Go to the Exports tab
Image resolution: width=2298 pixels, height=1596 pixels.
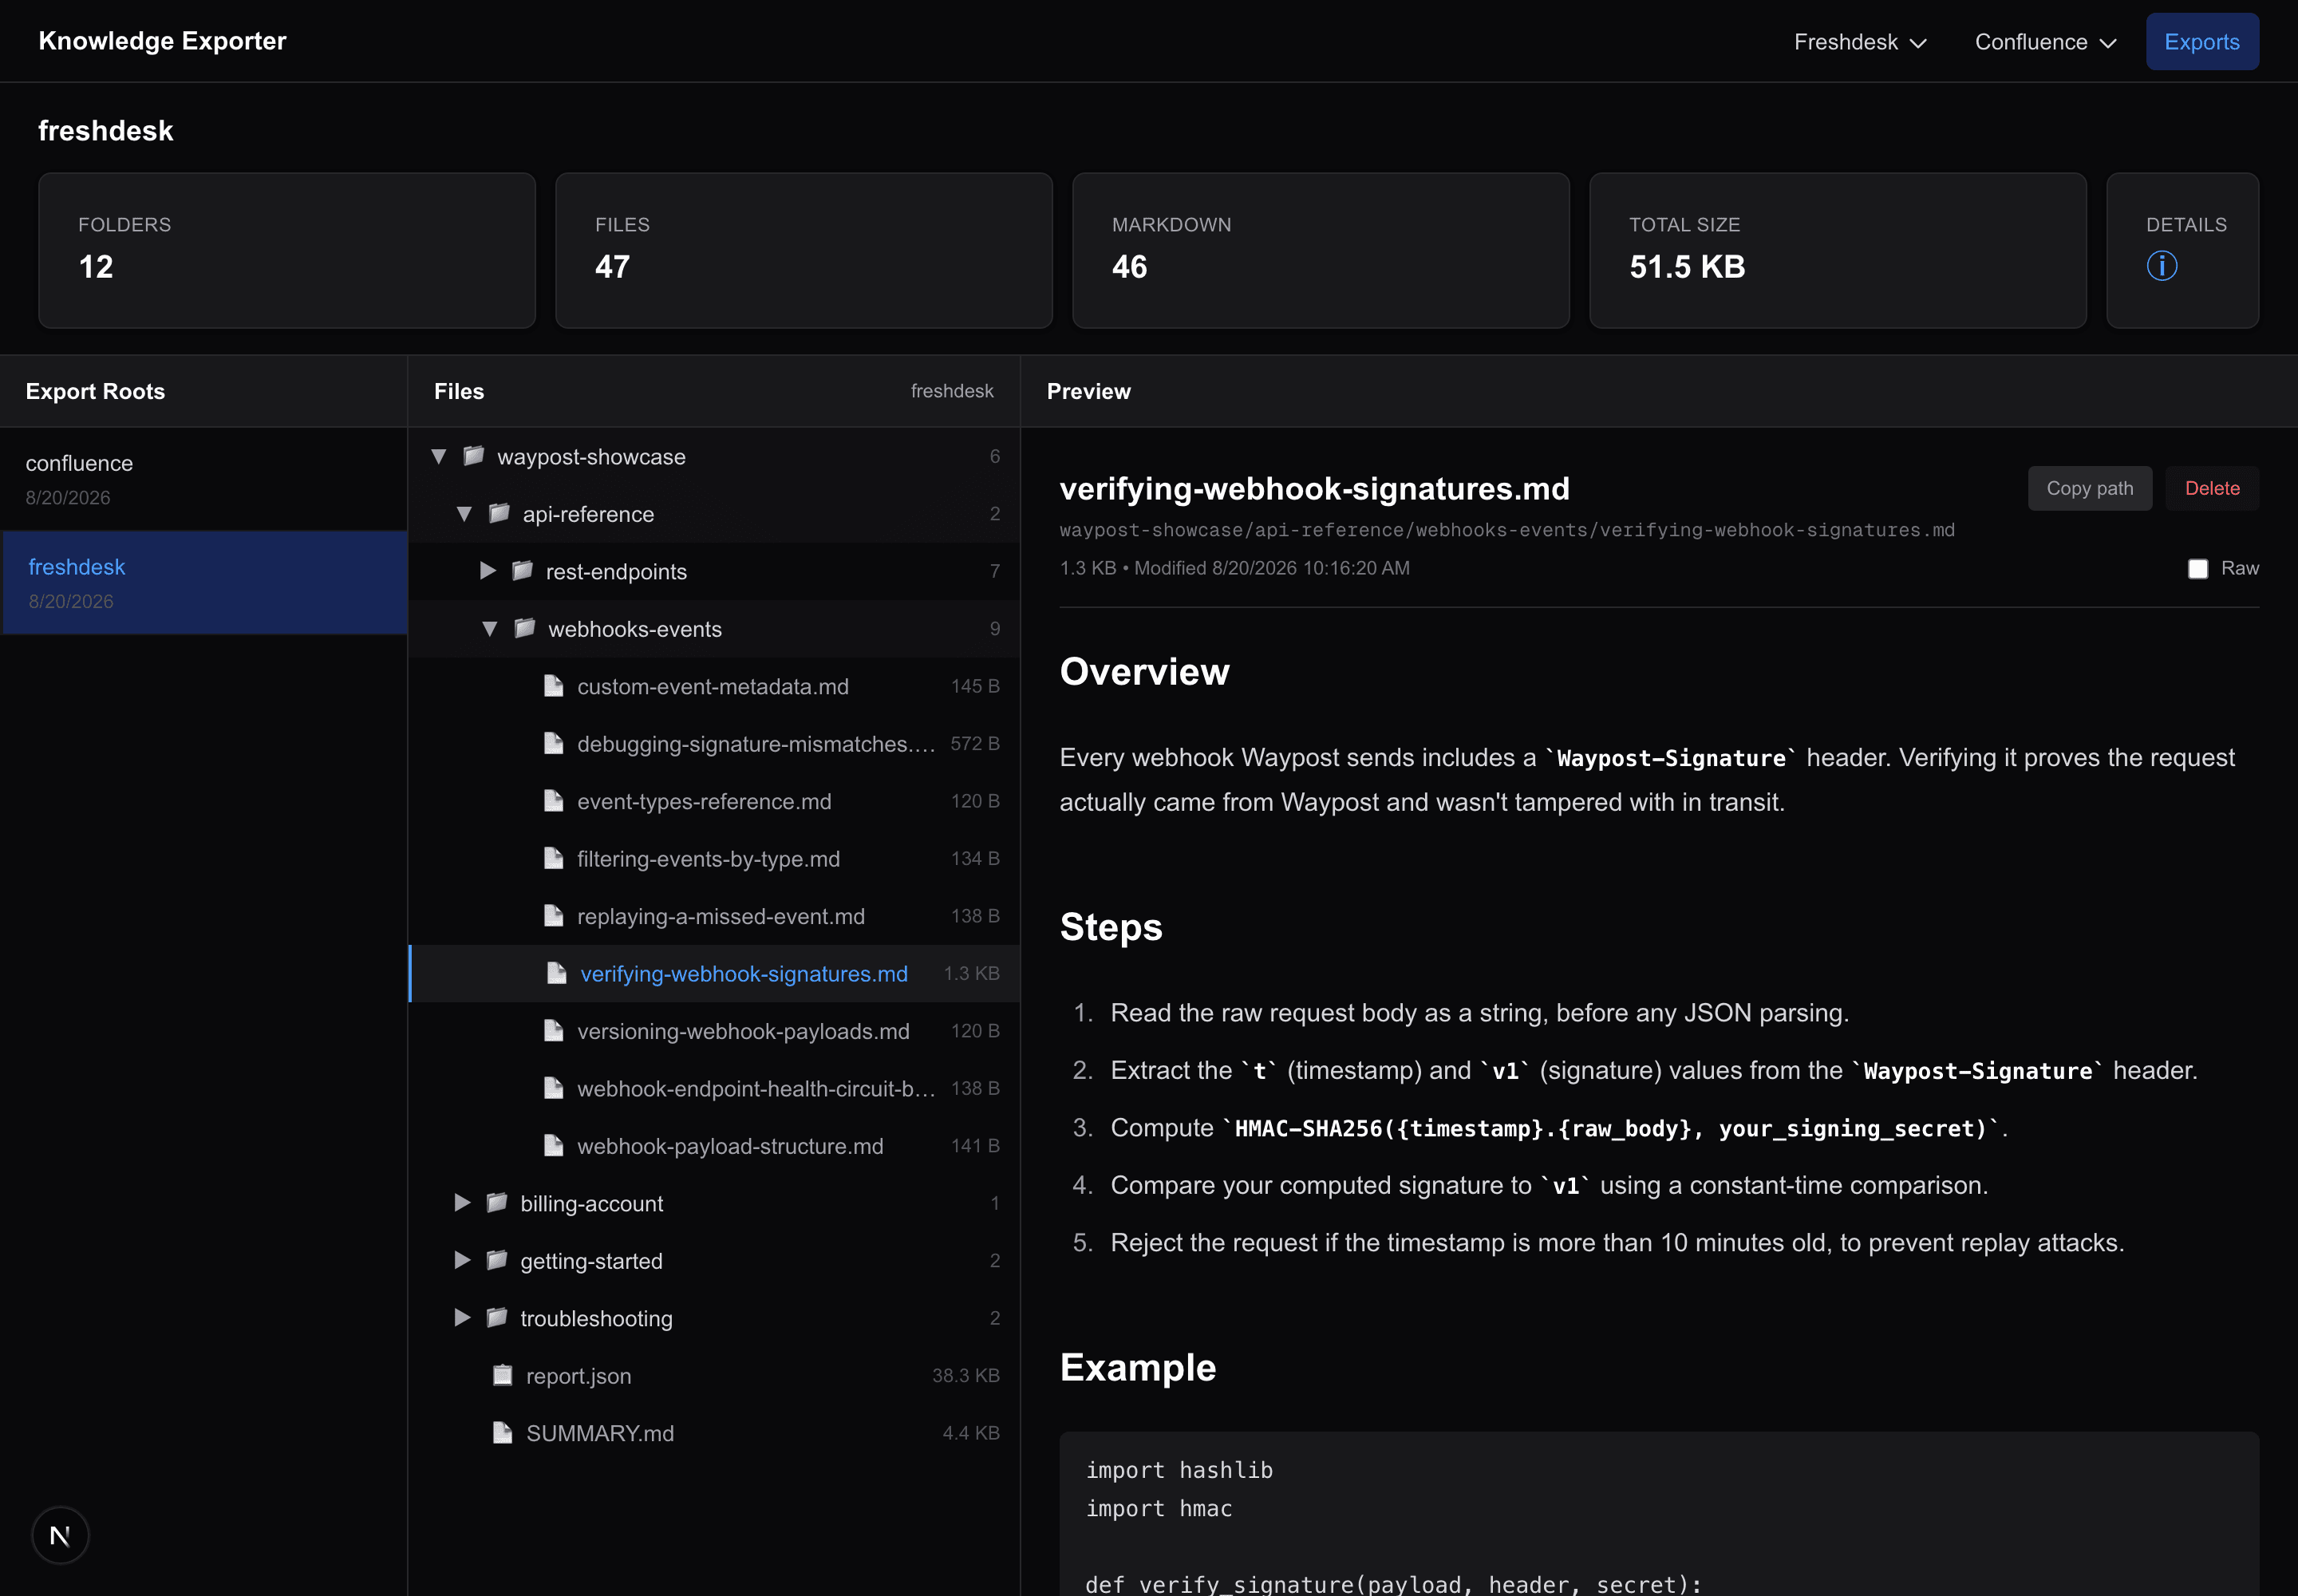pos(2202,42)
